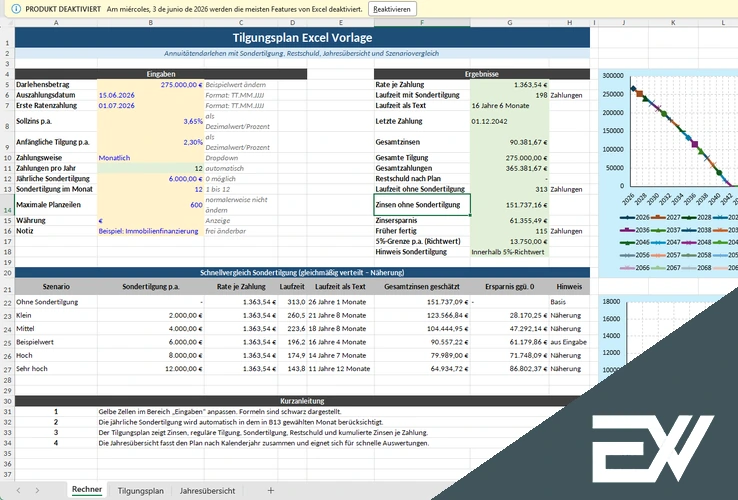Select the Innerhalb 5%-Richtwert hint cell

[509, 252]
